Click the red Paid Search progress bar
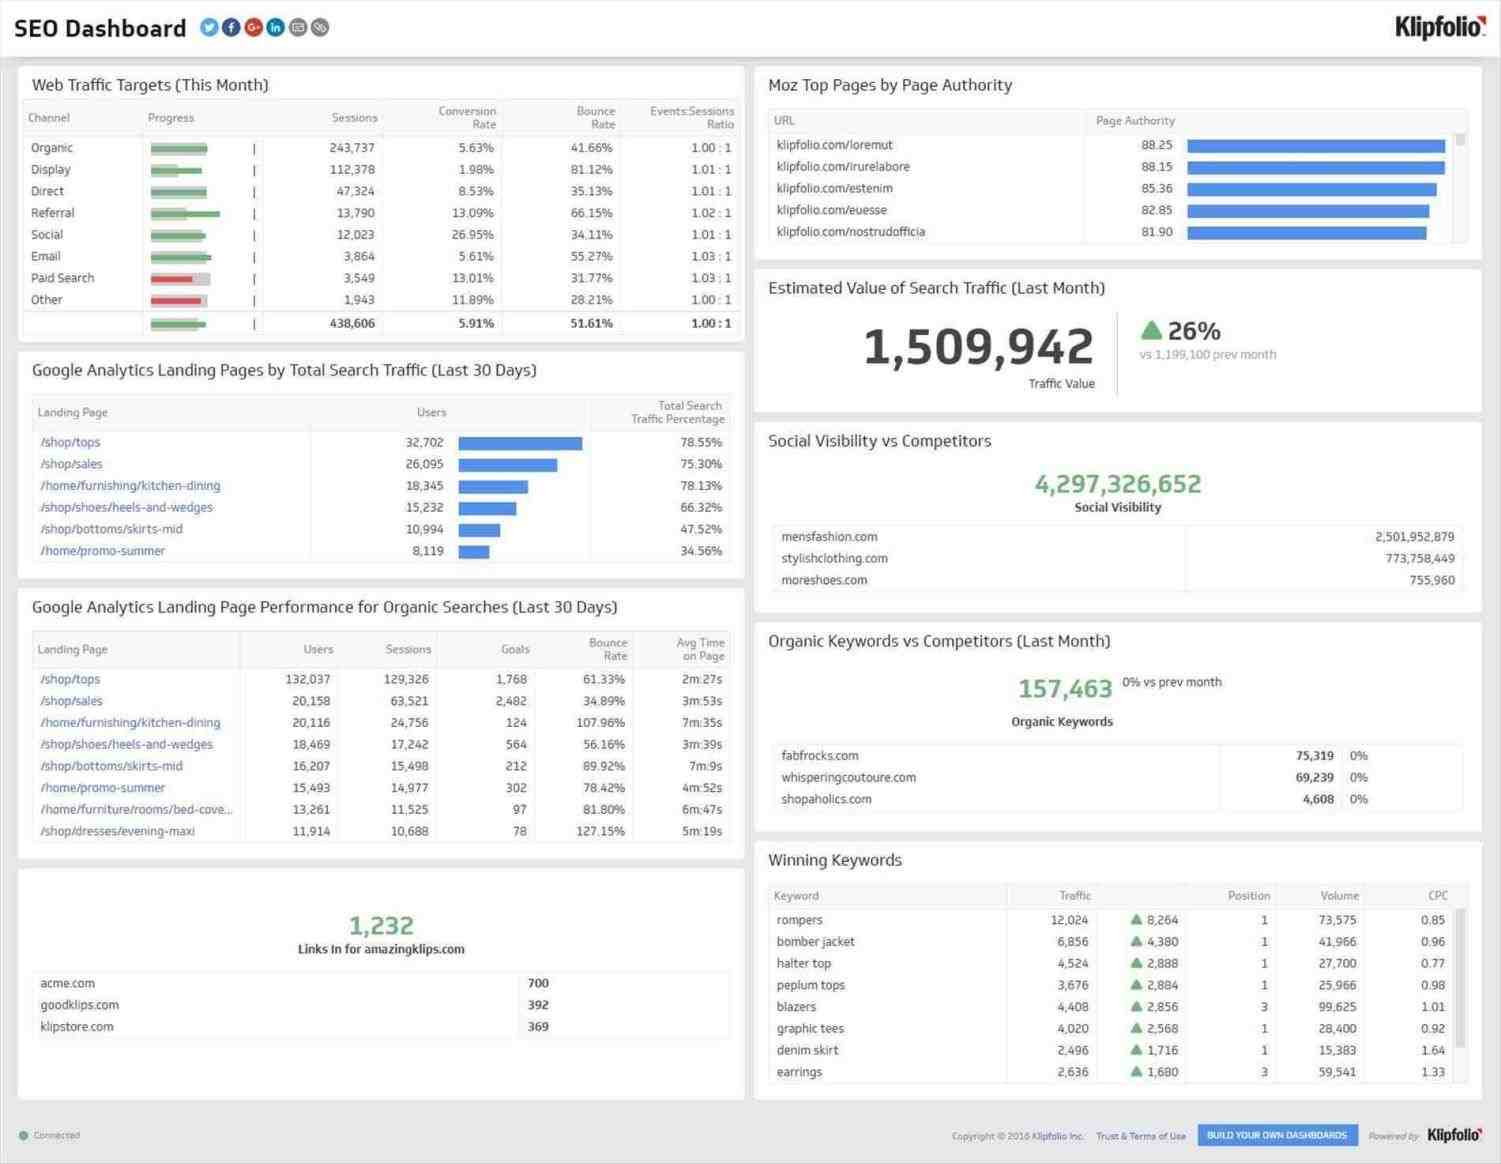The image size is (1501, 1164). (181, 278)
